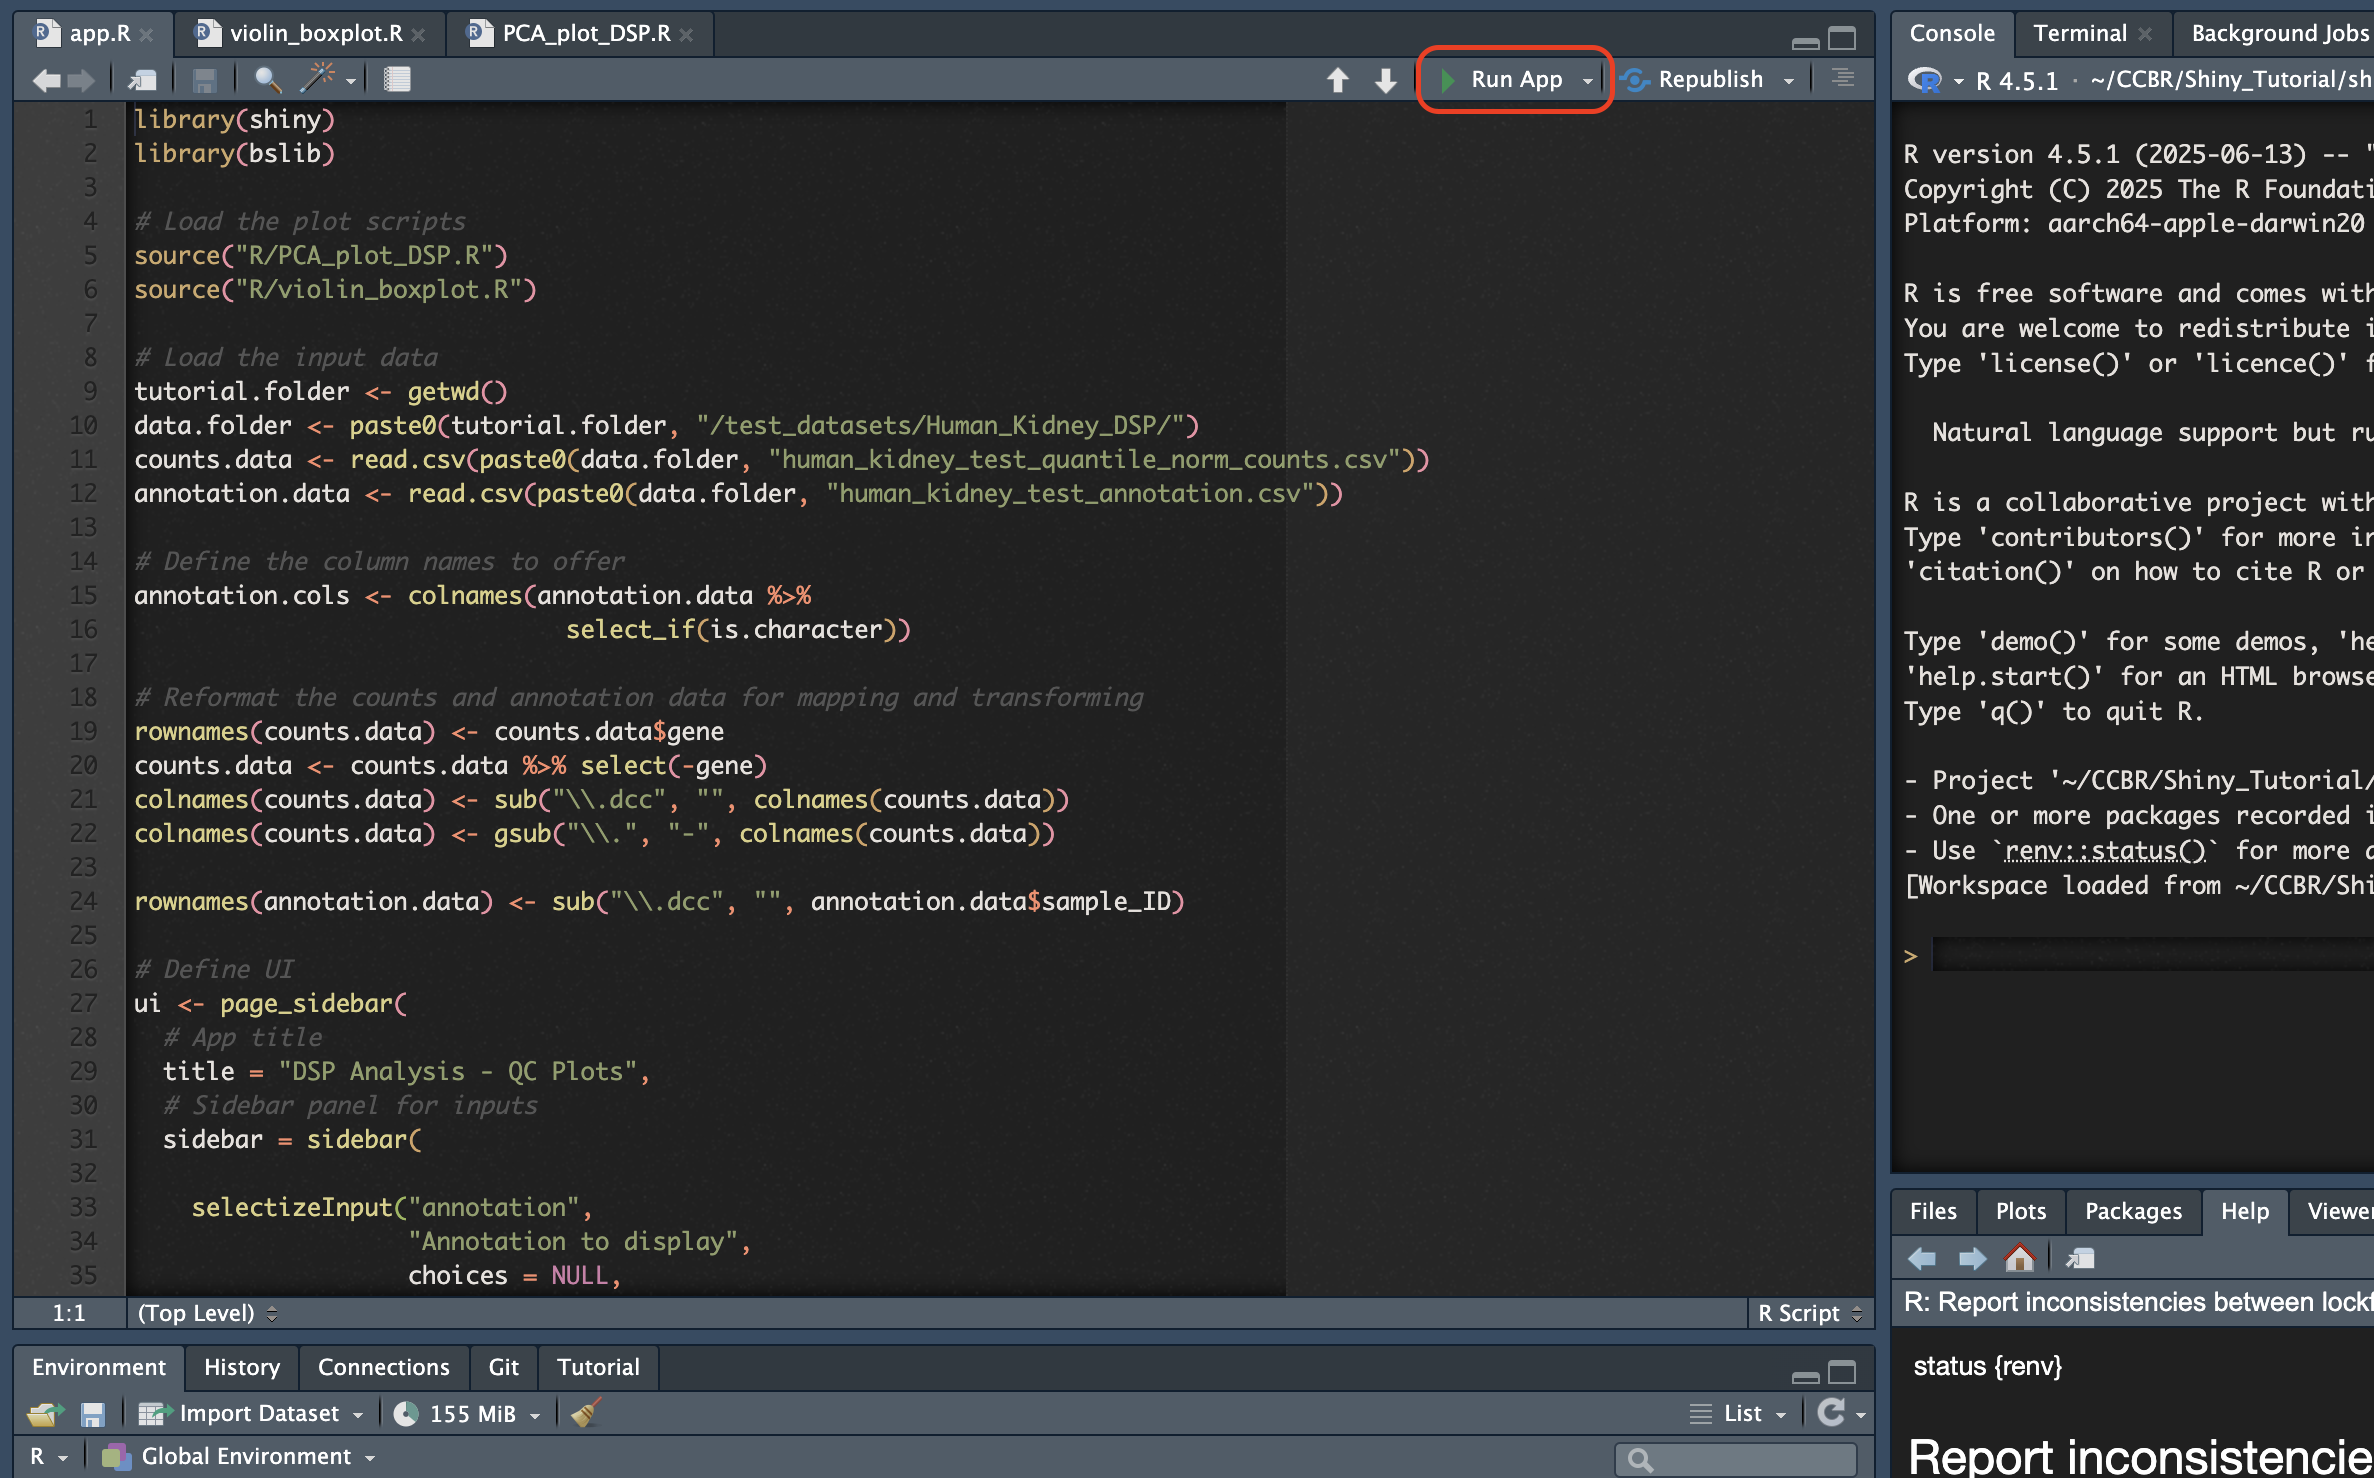The width and height of the screenshot is (2374, 1478).
Task: Open the Global Environment dropdown
Action: [x=245, y=1456]
